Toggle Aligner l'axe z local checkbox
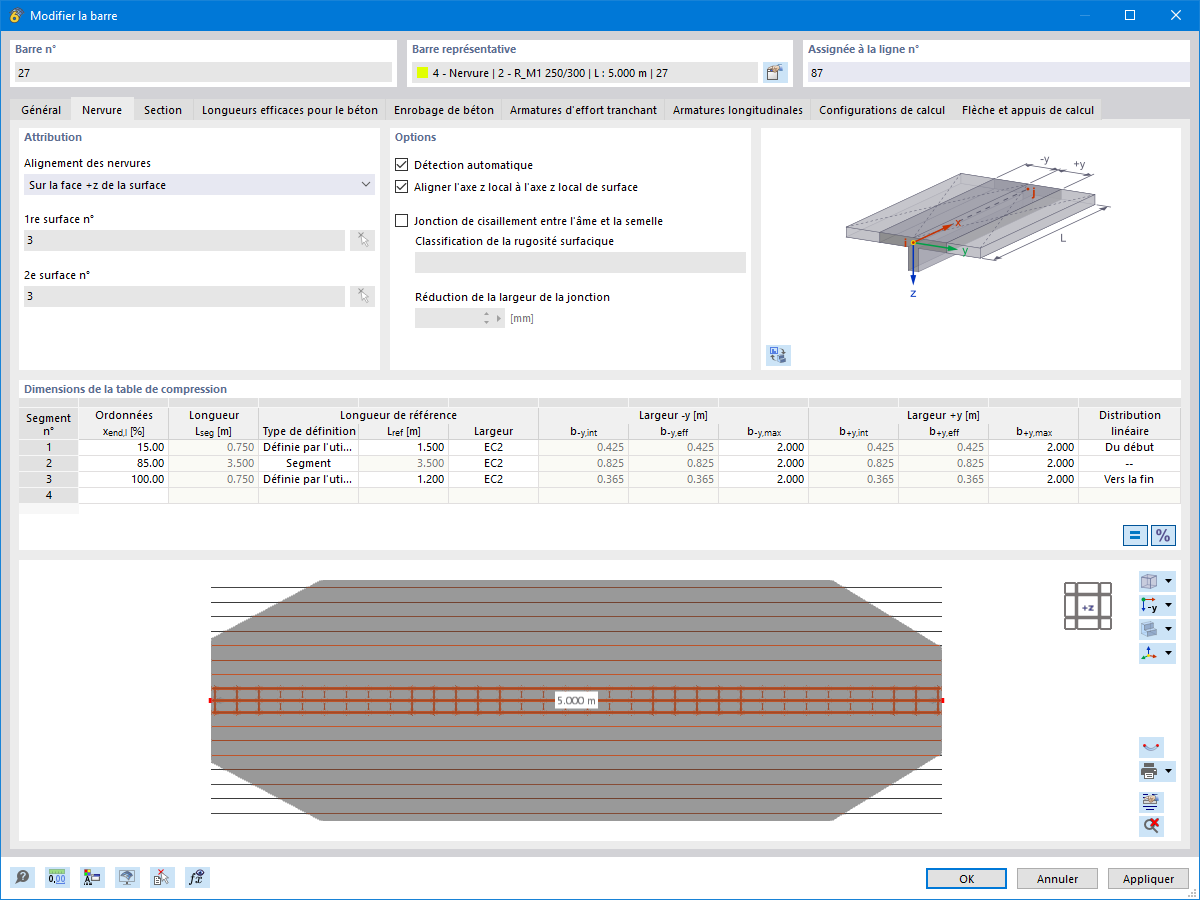 click(x=402, y=187)
